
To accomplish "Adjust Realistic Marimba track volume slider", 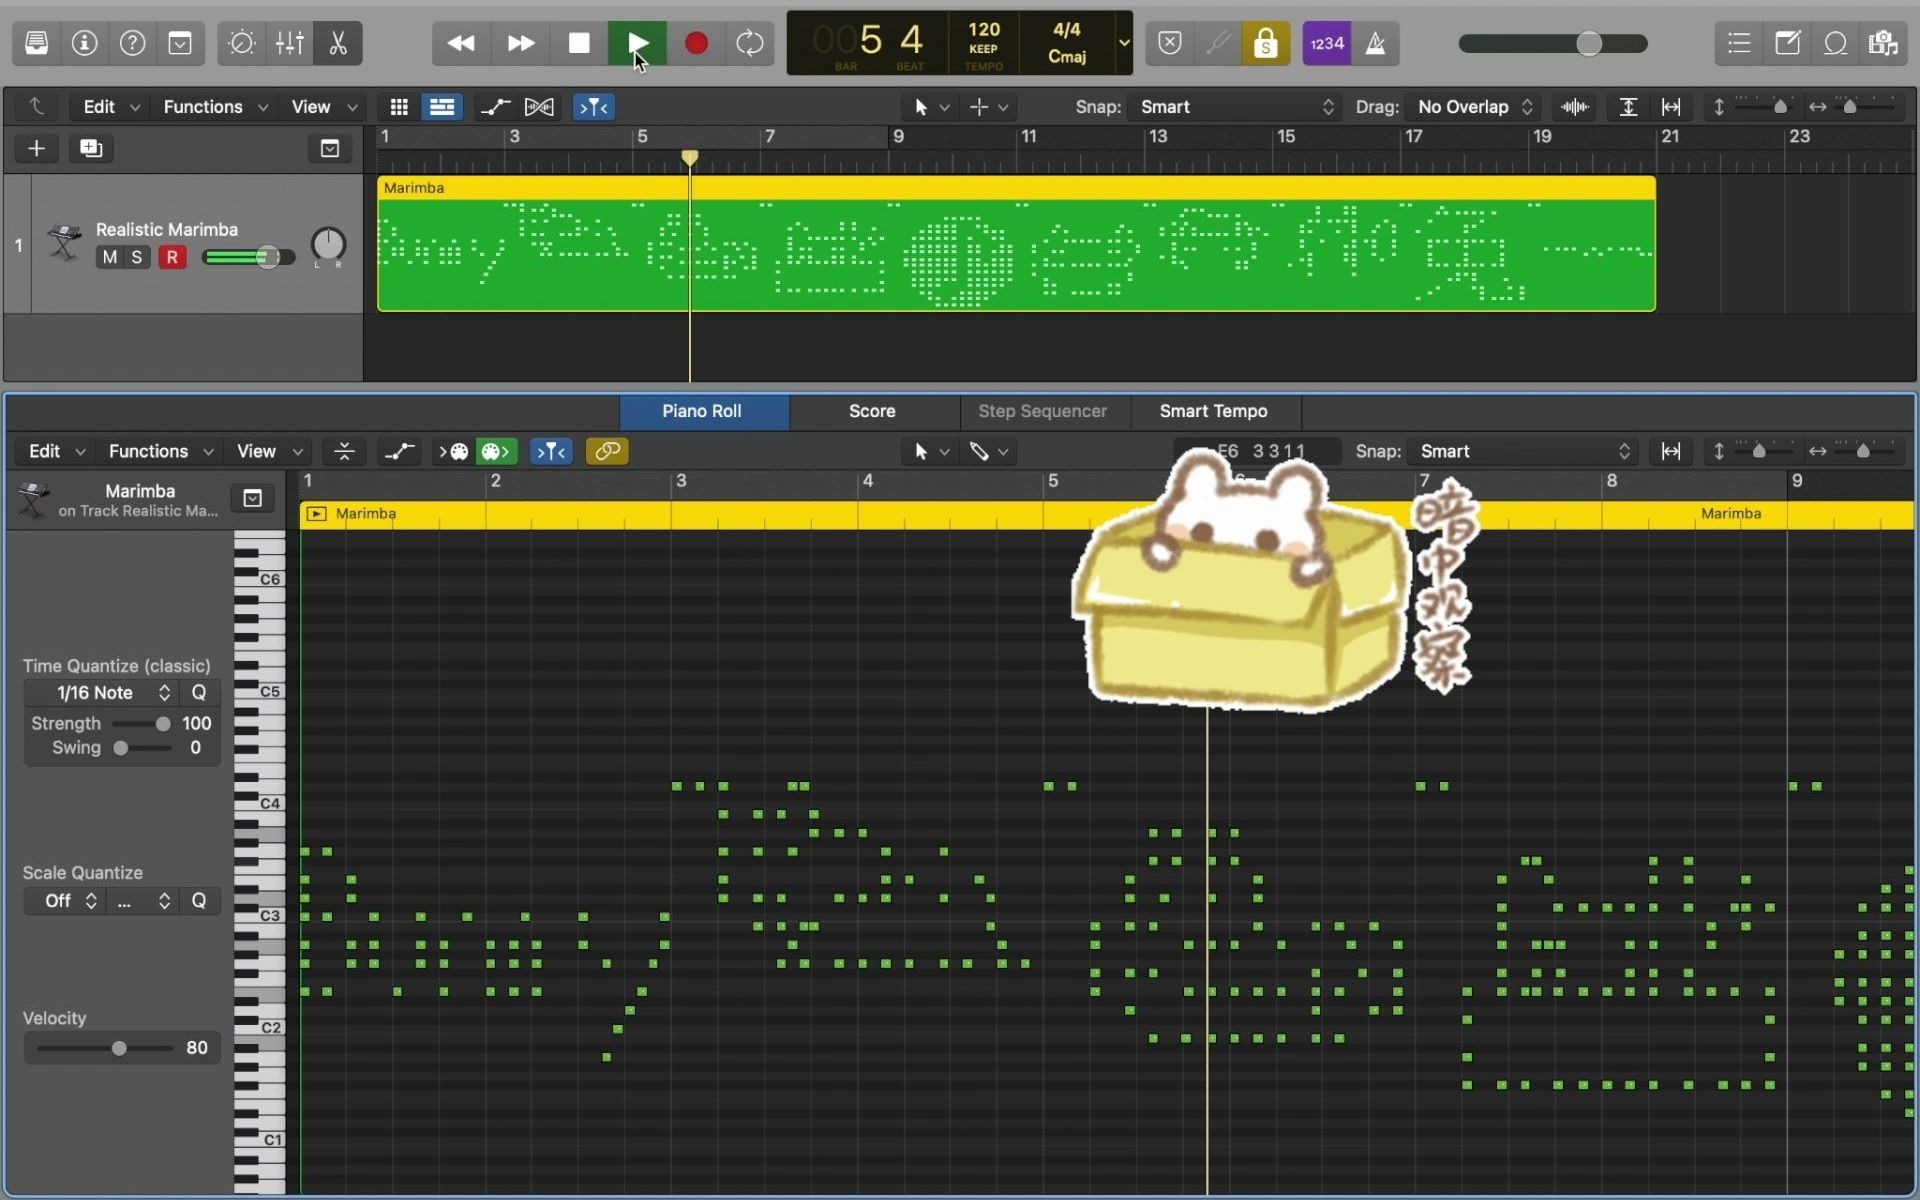I will click(249, 257).
